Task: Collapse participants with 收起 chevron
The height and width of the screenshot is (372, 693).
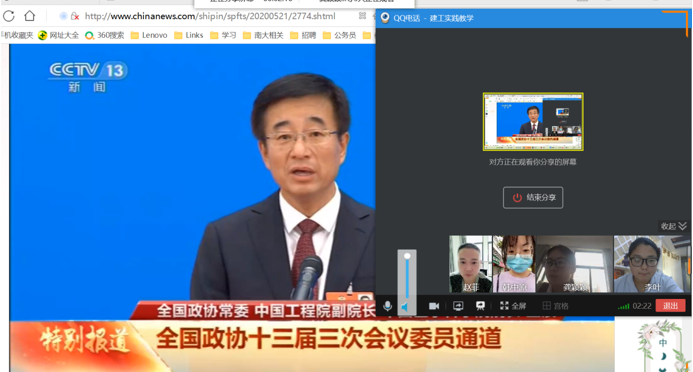Action: [674, 226]
